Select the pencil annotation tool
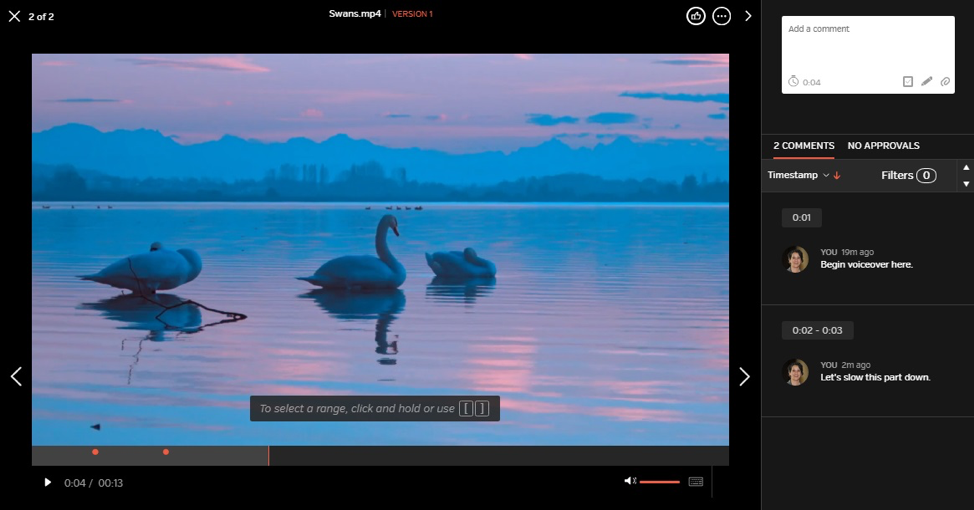 click(x=926, y=81)
